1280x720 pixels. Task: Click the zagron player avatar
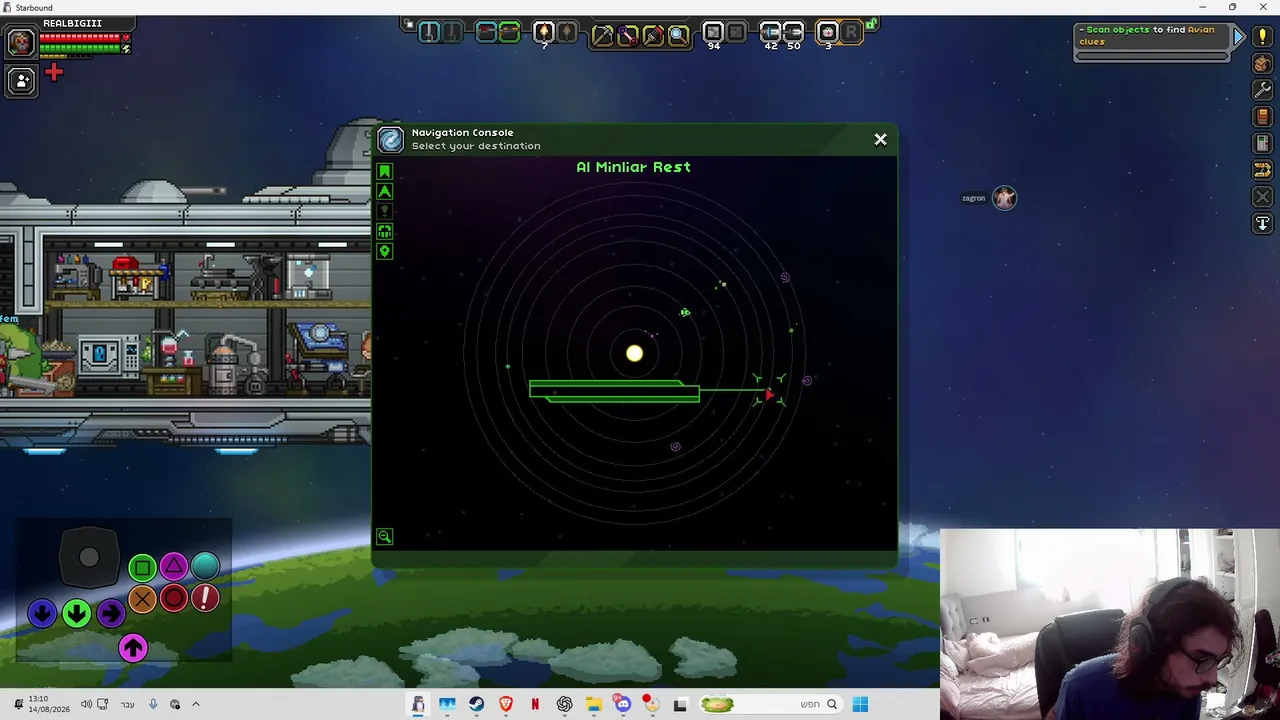(x=1004, y=198)
